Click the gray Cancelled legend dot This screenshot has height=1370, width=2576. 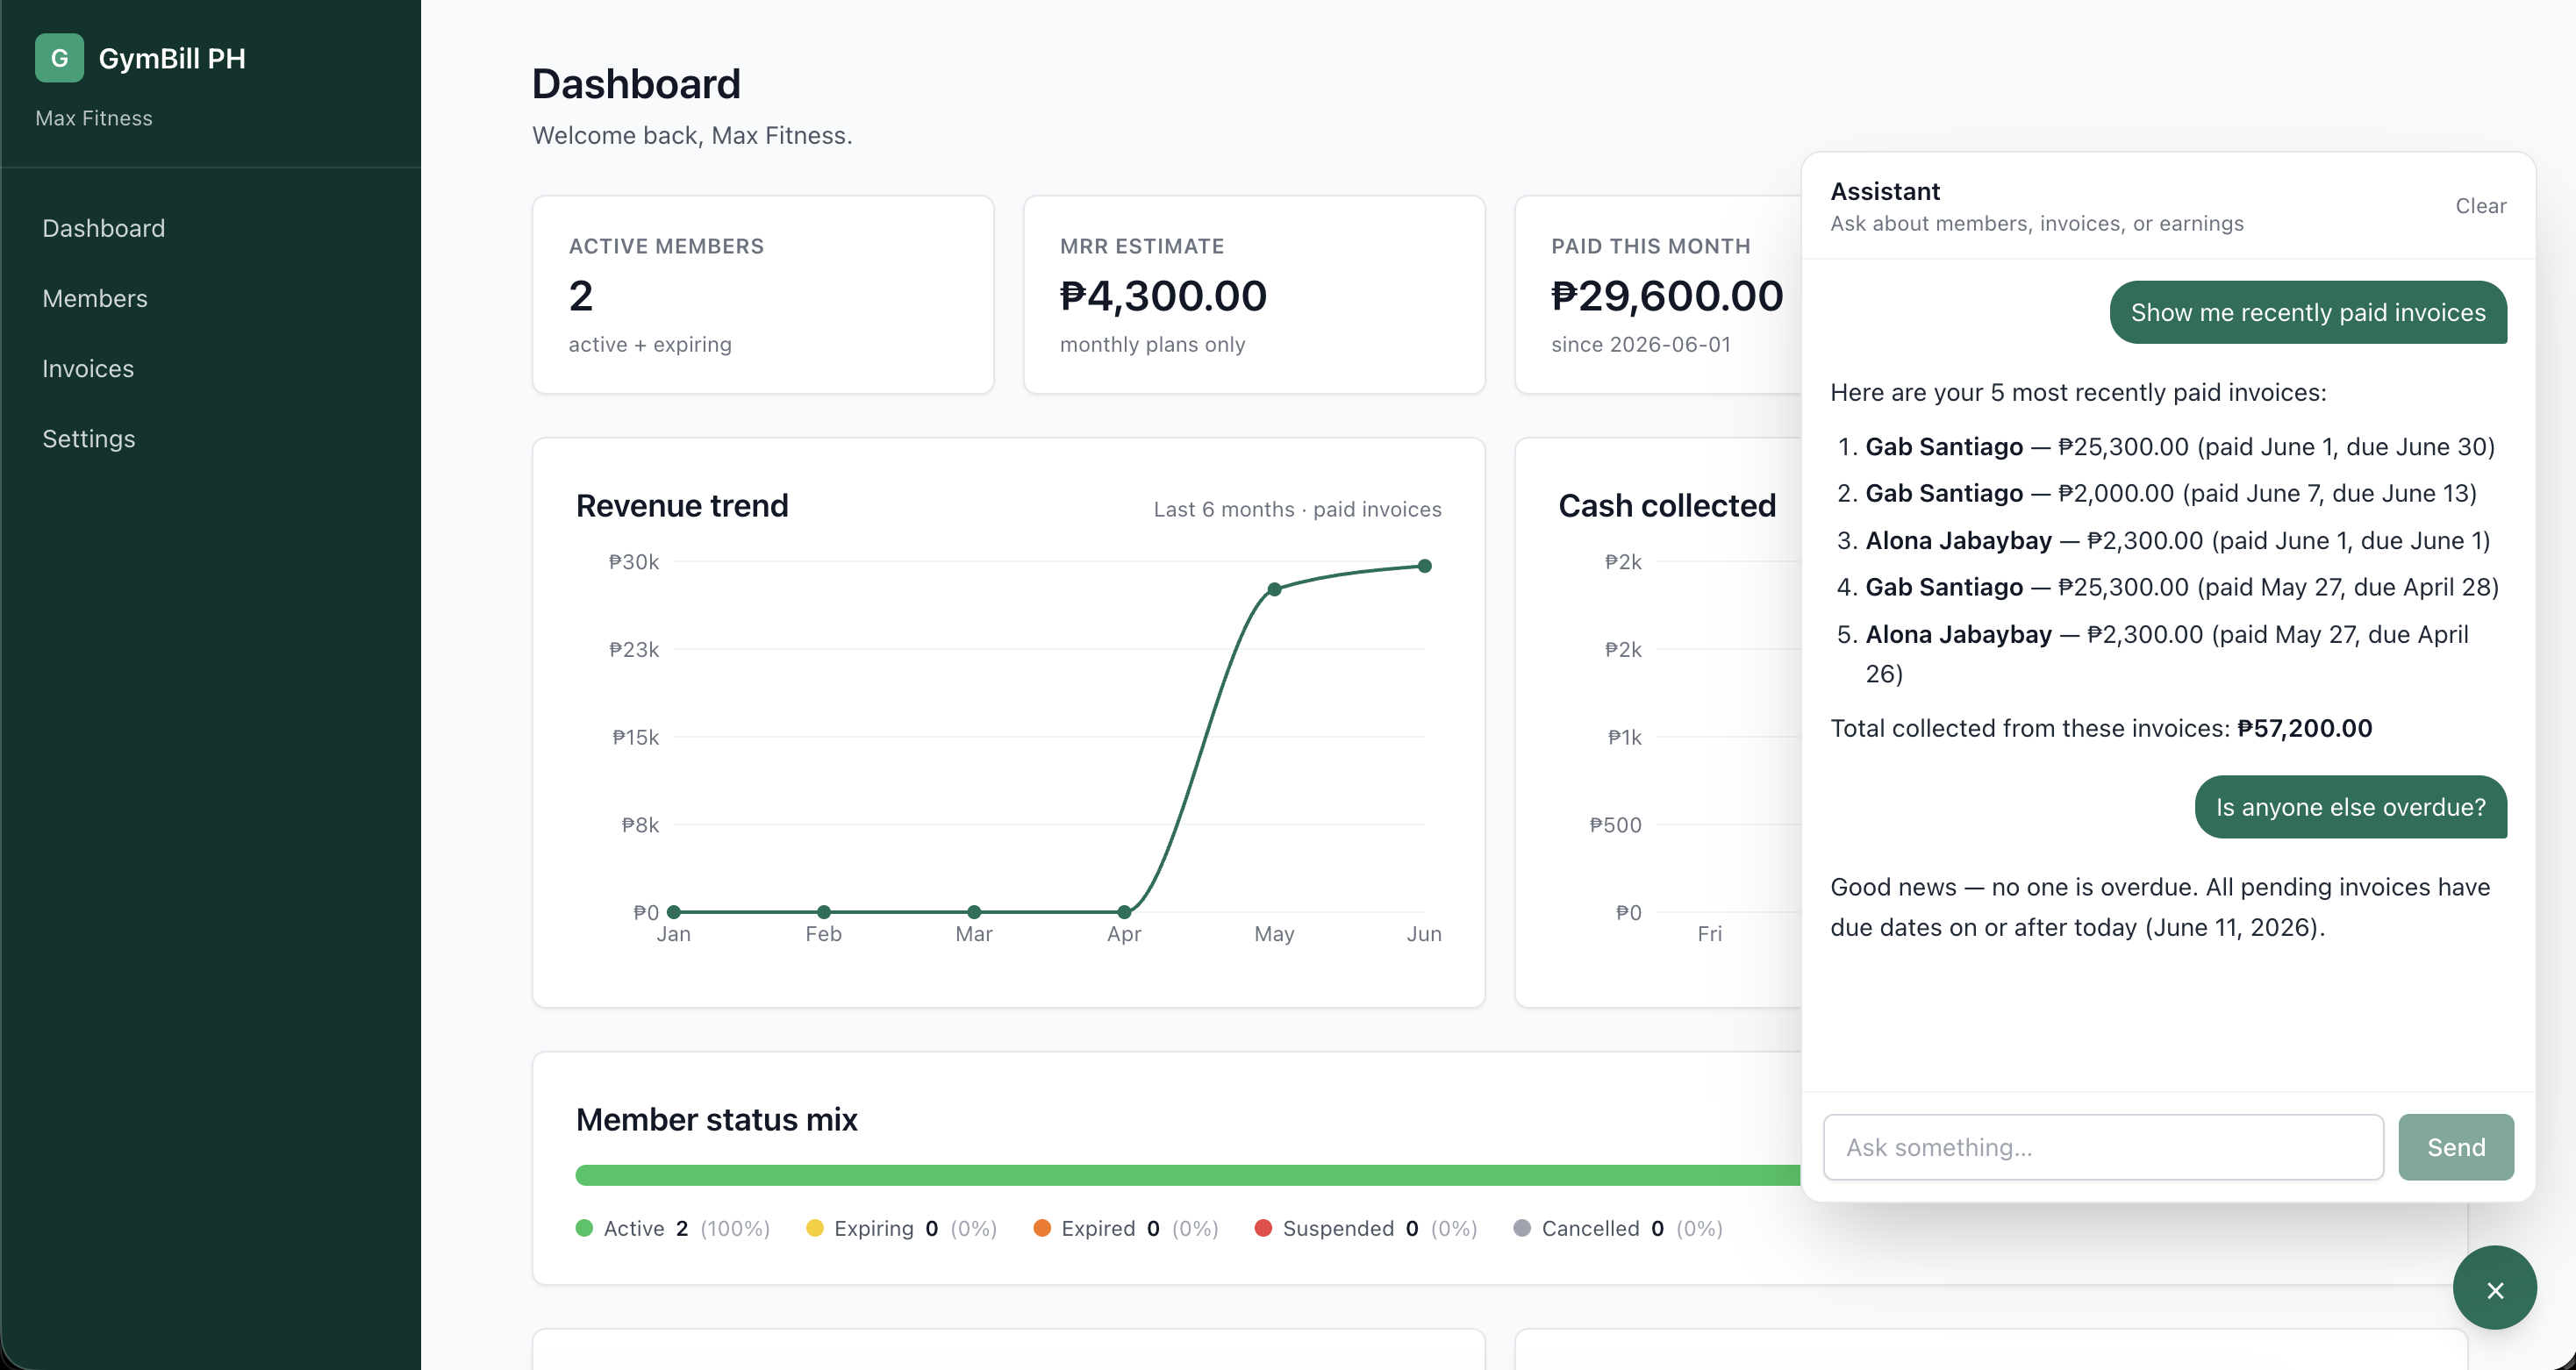[x=1522, y=1228]
